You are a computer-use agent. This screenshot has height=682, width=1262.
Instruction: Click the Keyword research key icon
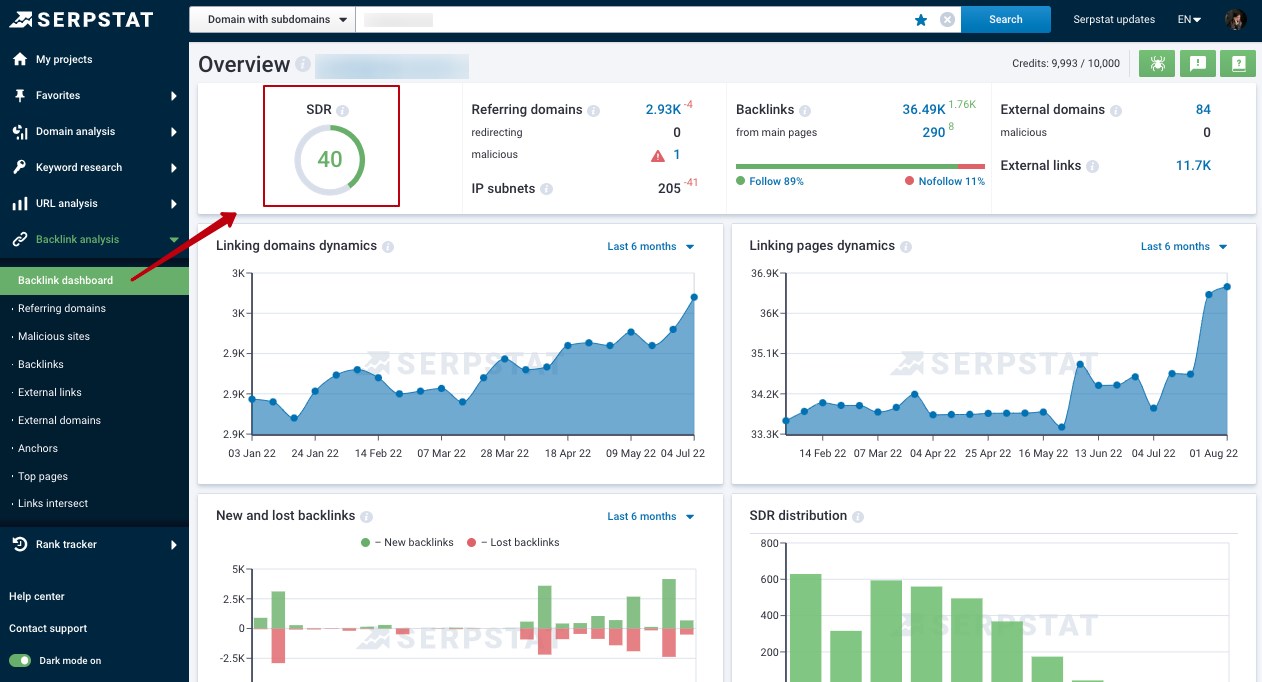pos(20,167)
